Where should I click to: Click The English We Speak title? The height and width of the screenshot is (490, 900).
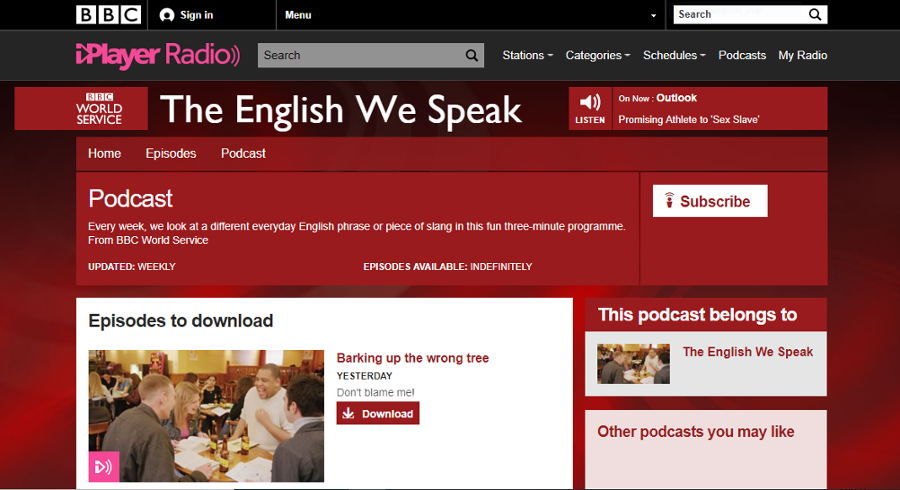point(341,110)
